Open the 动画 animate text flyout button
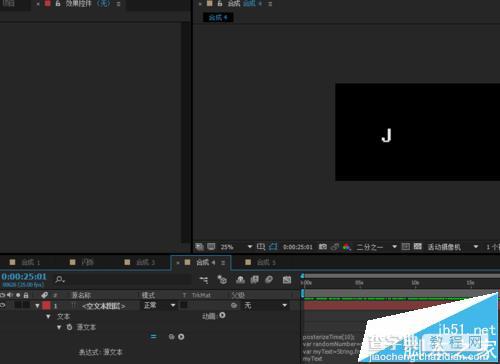Viewport: 500px width, 364px height. (222, 315)
